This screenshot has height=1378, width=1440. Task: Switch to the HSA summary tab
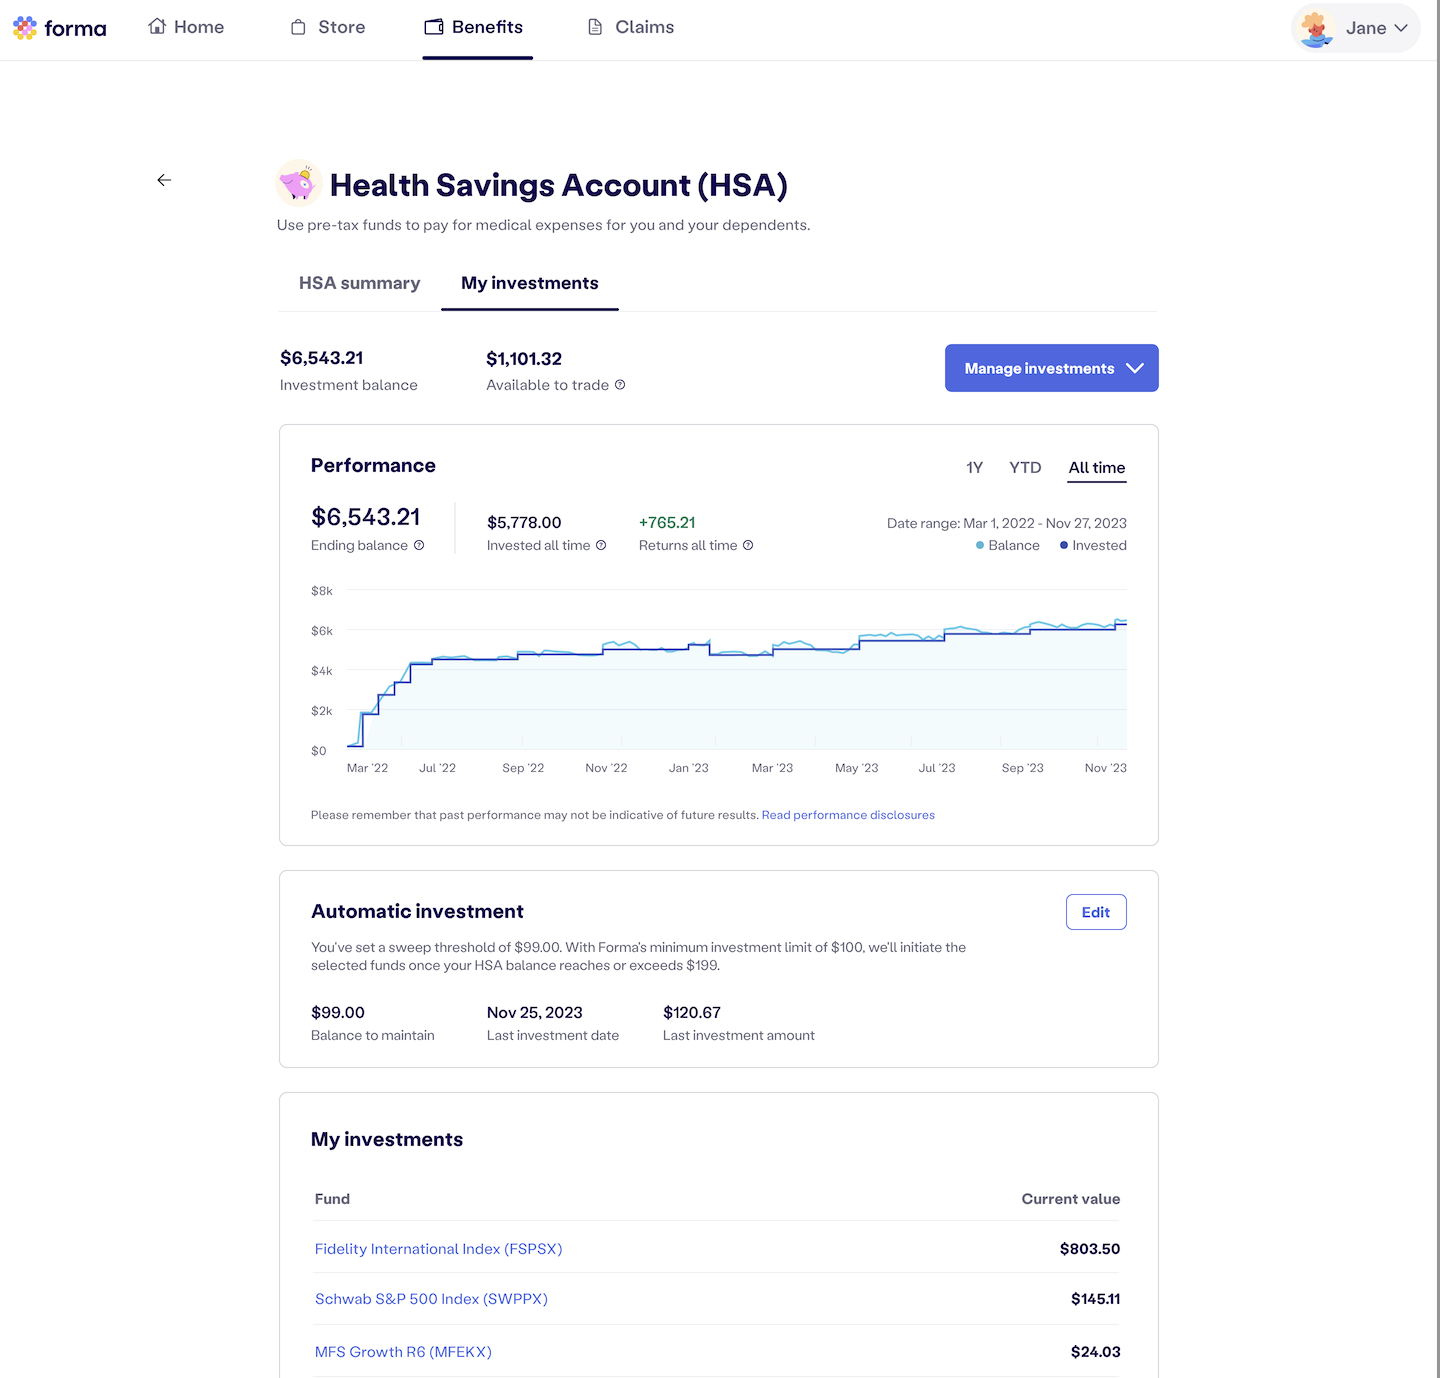pyautogui.click(x=359, y=283)
